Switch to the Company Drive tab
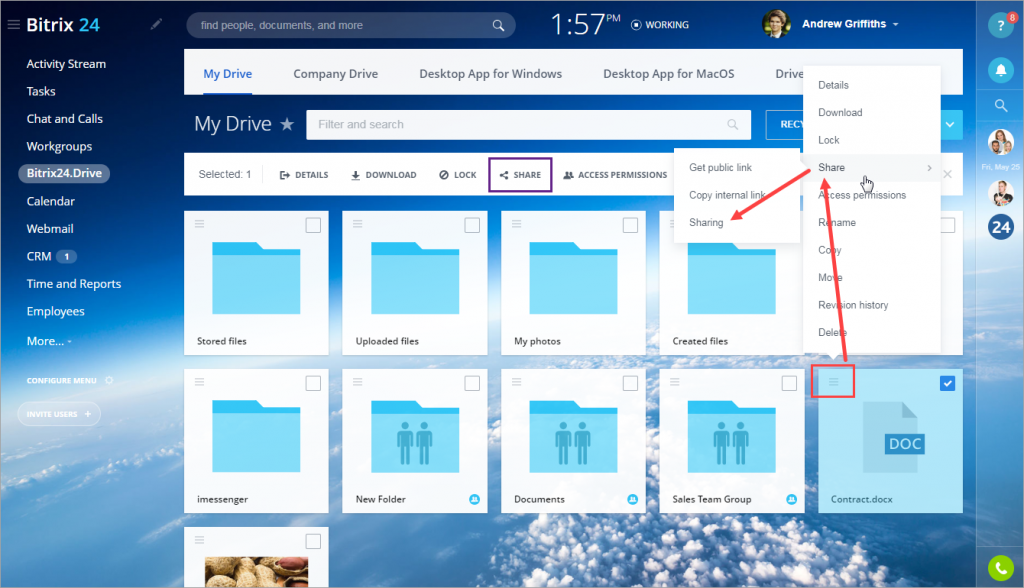Image resolution: width=1024 pixels, height=588 pixels. 336,74
